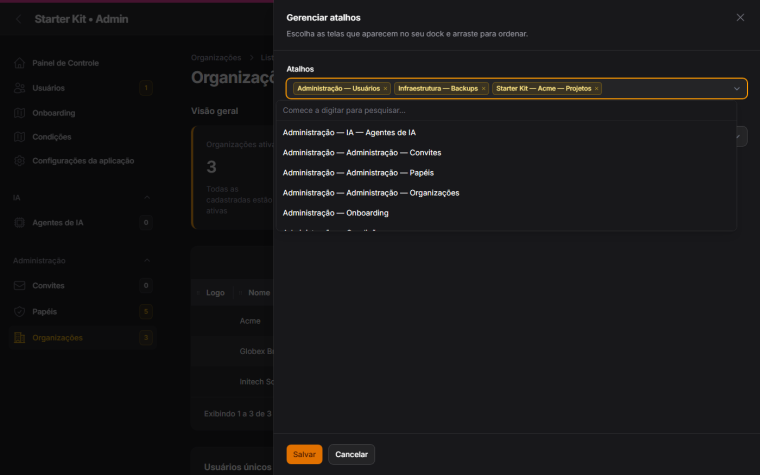Viewport: 760px width, 475px height.
Task: Click the Usuários sidebar icon
Action: click(19, 88)
